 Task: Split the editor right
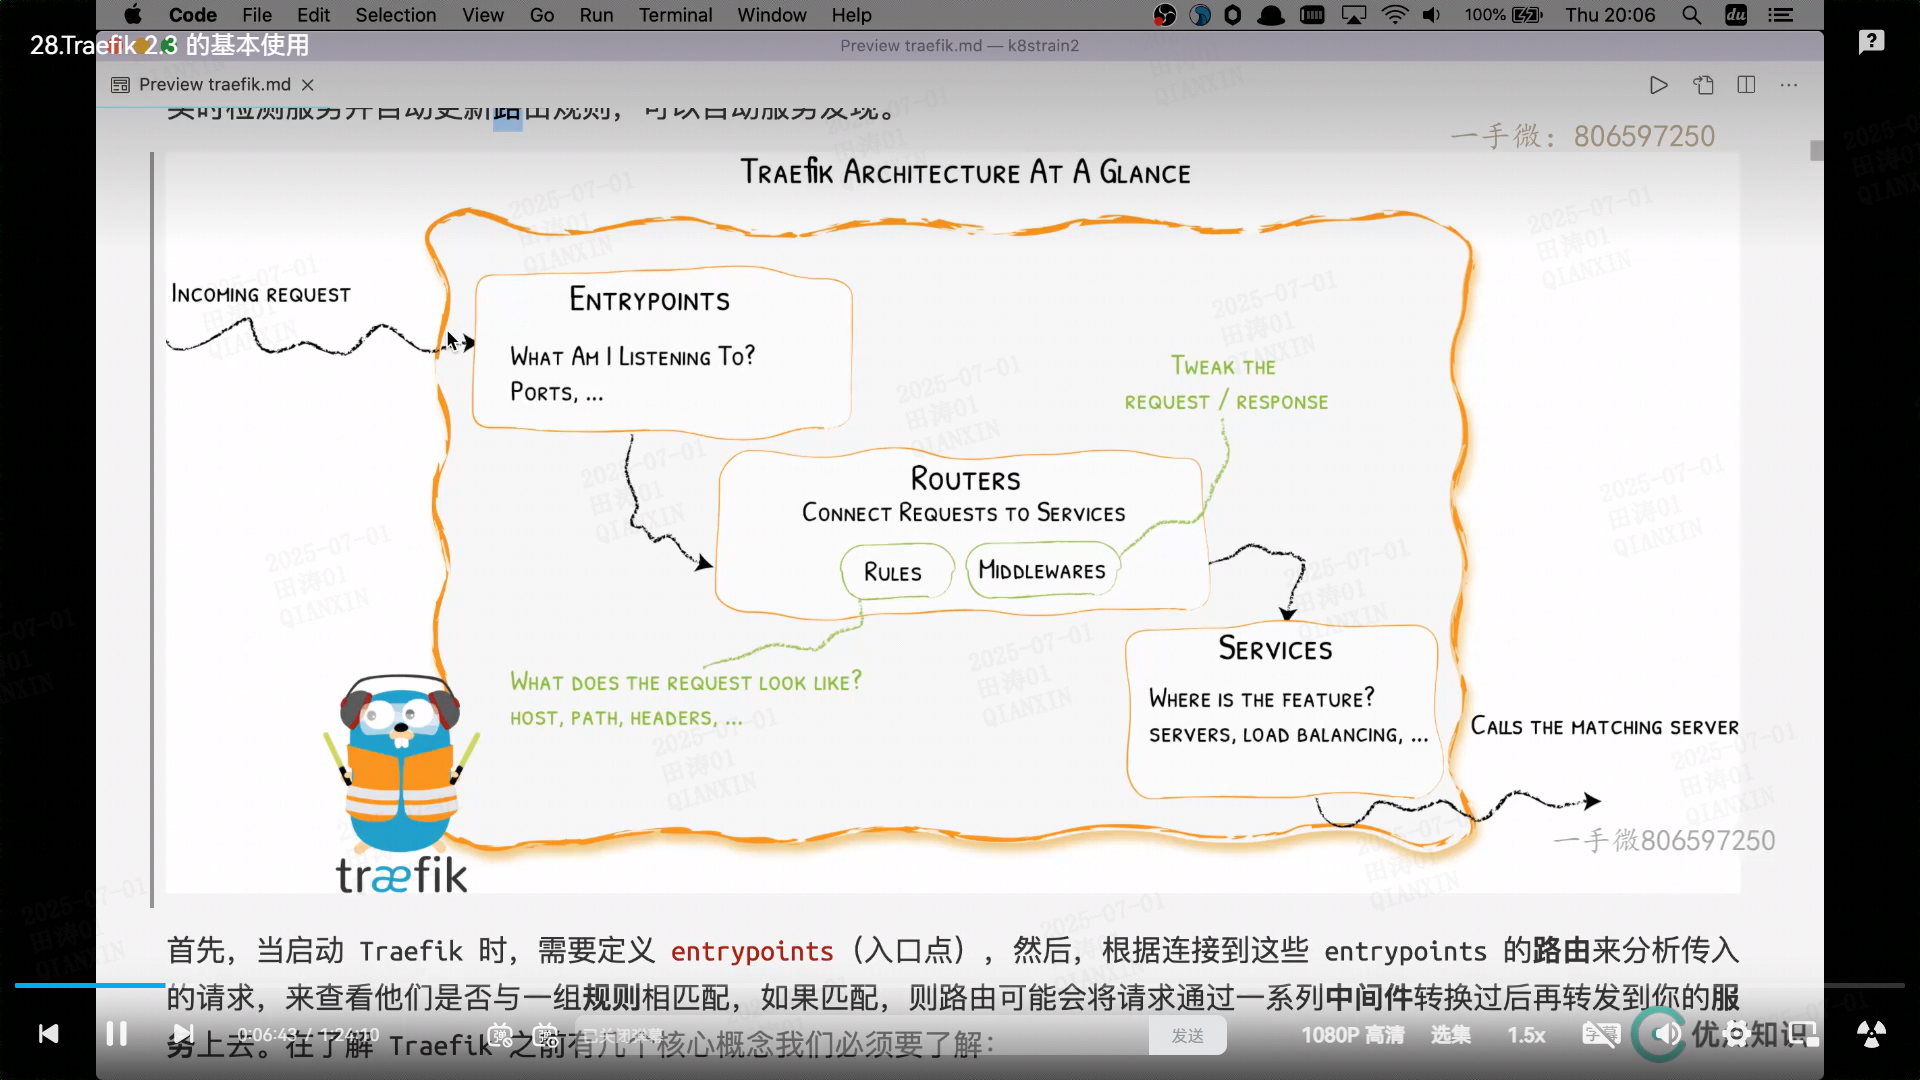(1746, 85)
